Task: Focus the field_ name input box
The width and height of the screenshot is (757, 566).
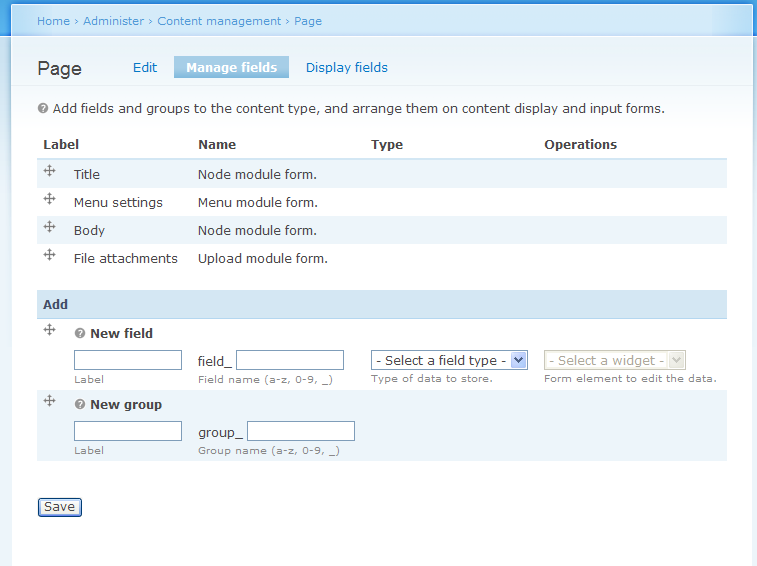Action: pos(290,360)
